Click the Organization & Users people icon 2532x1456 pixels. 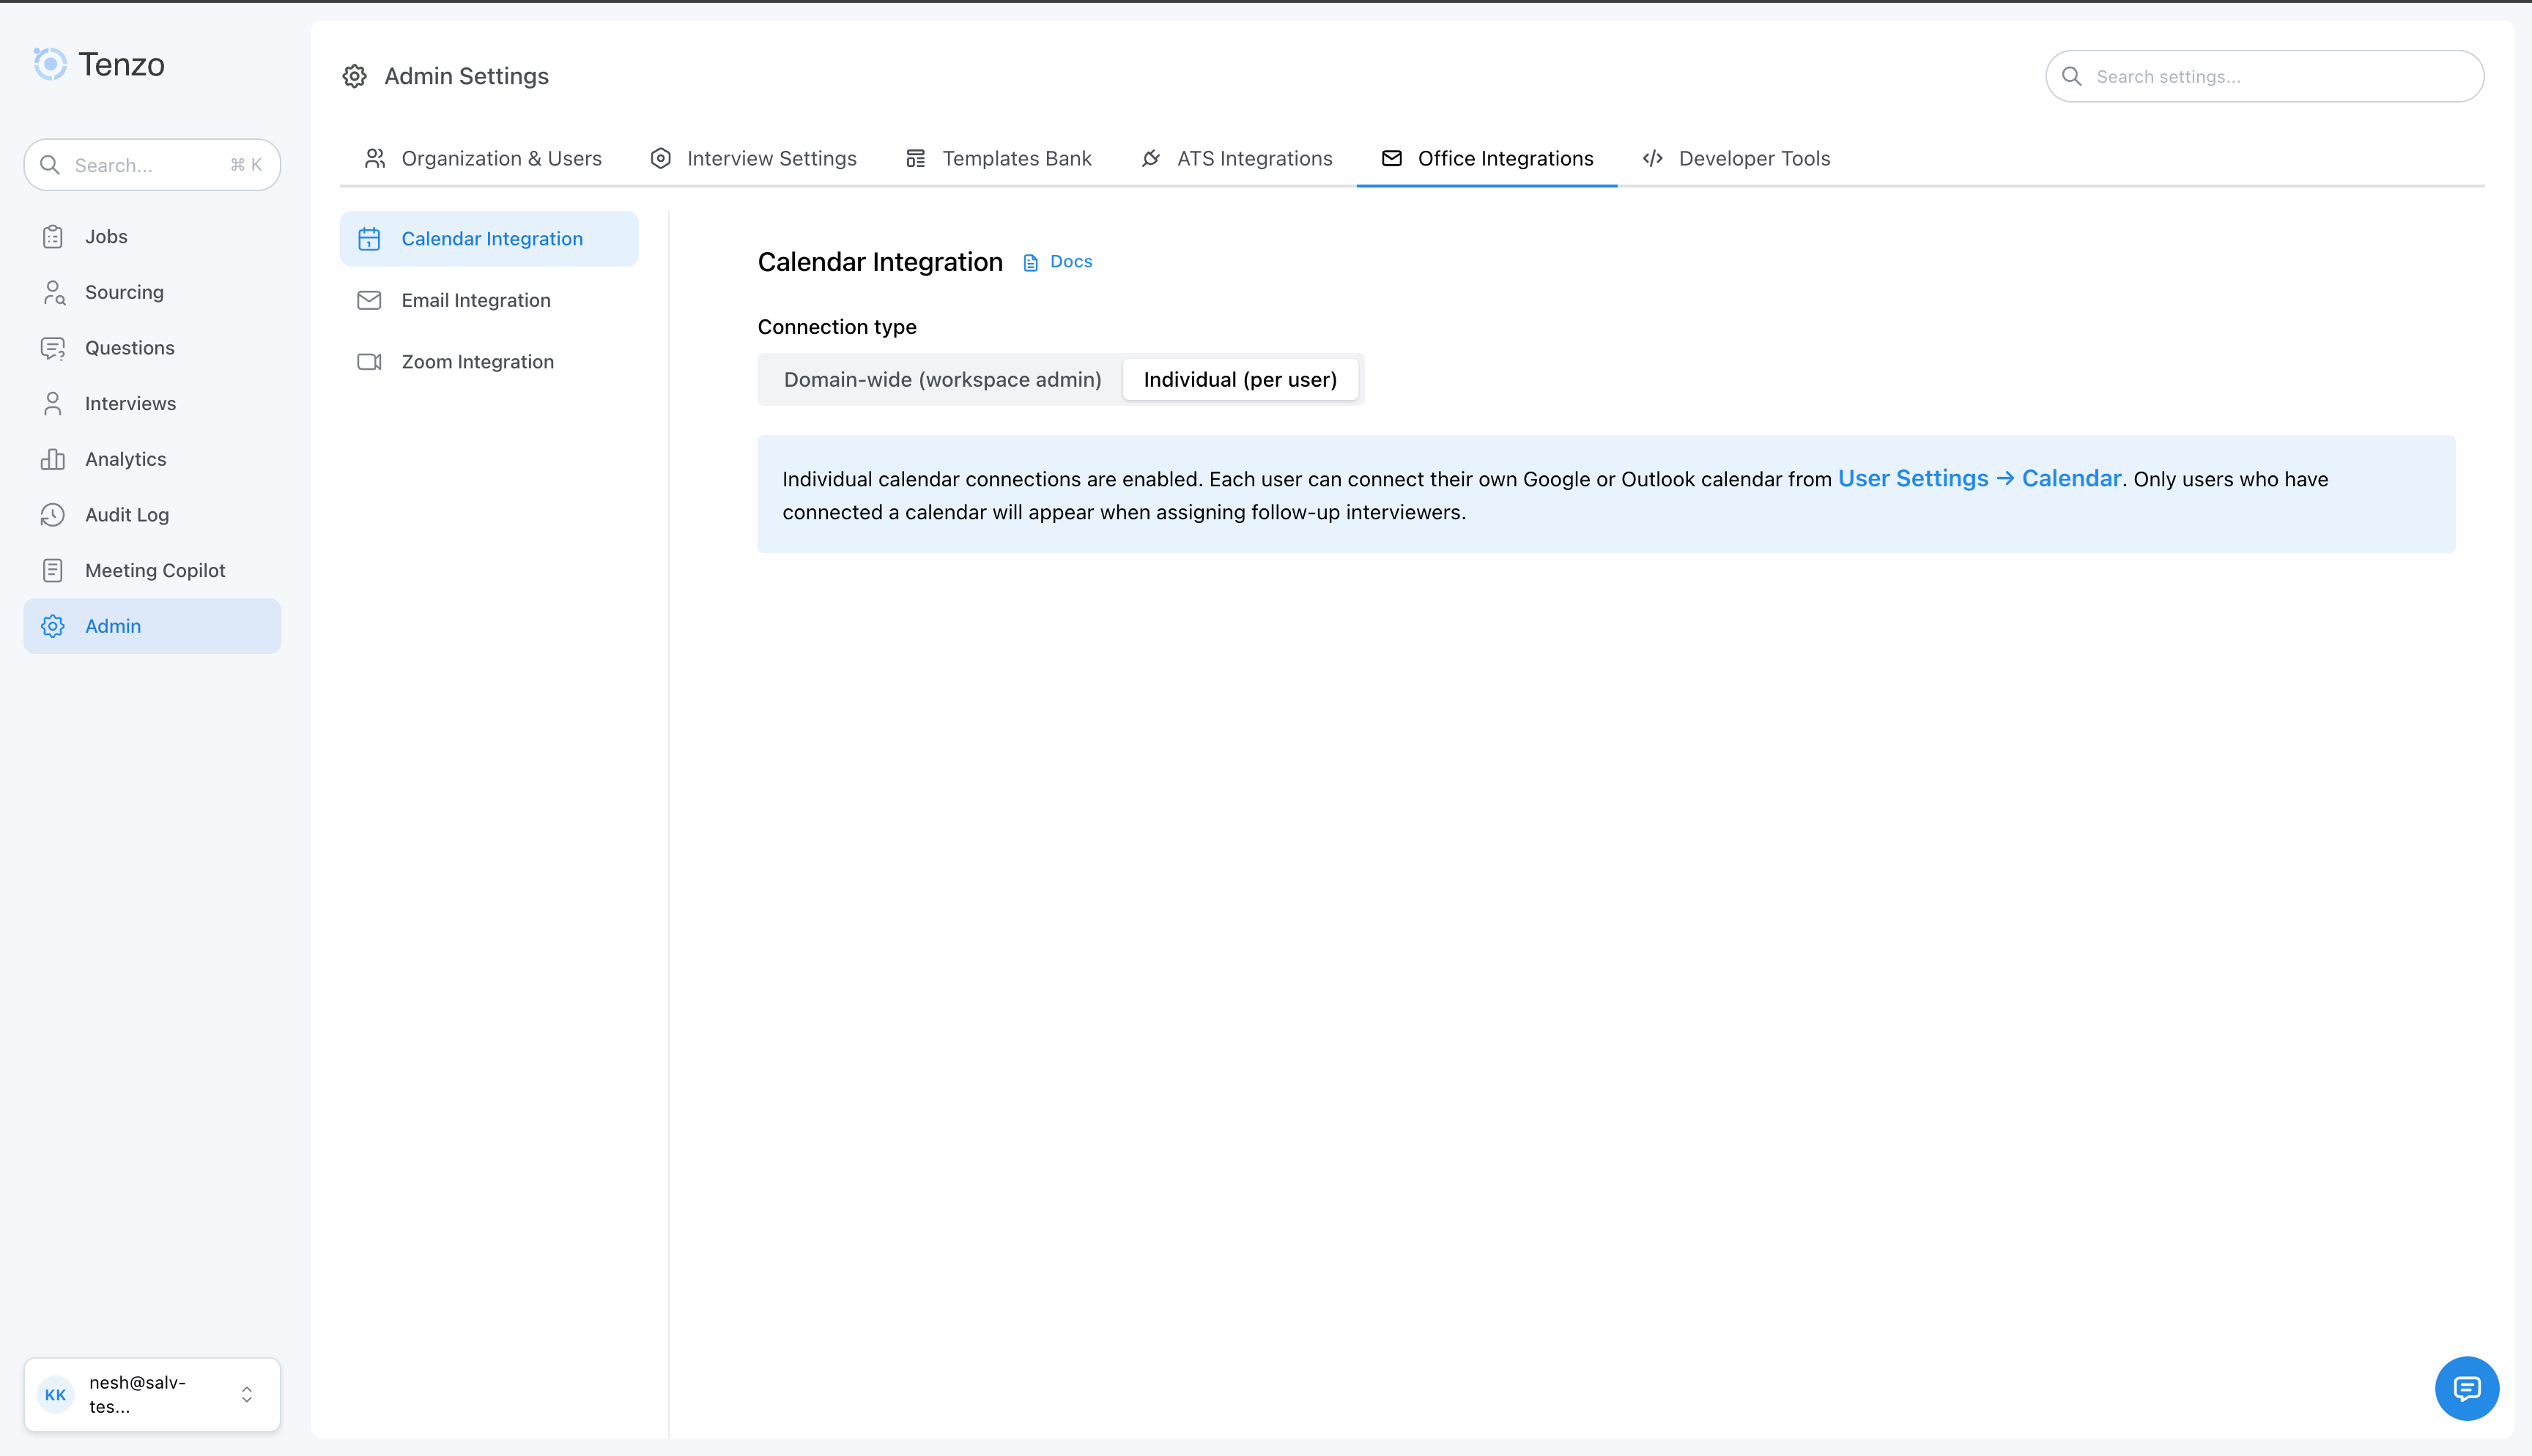coord(375,158)
